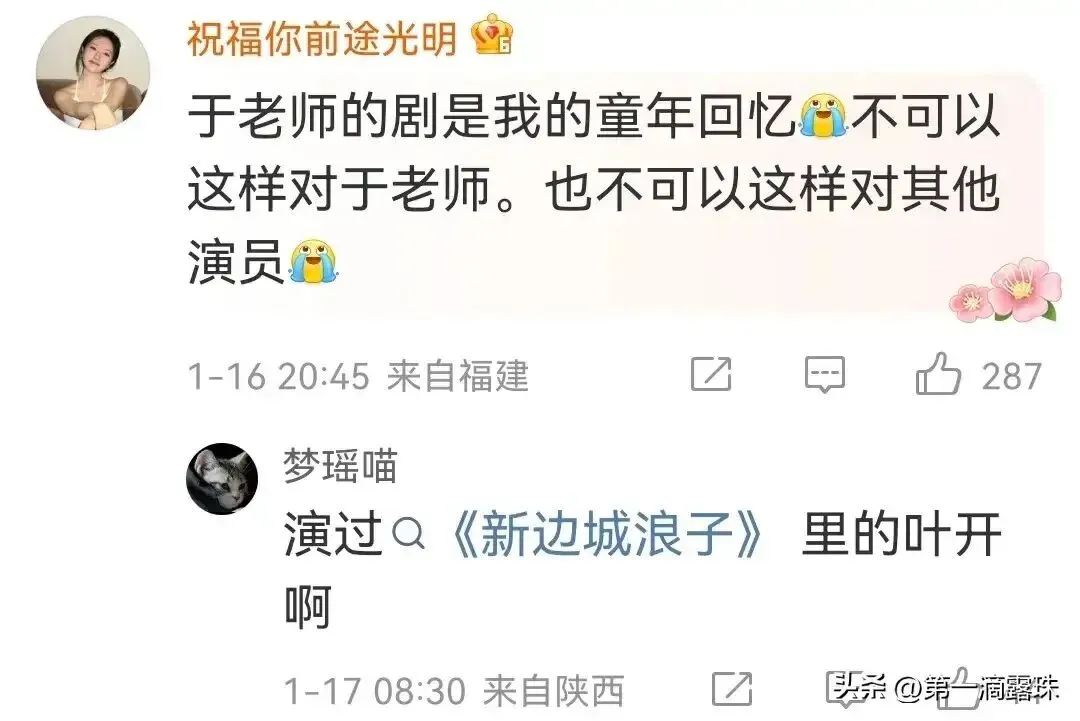Tap the 287 like count
This screenshot has height=721, width=1080.
[x=1011, y=377]
